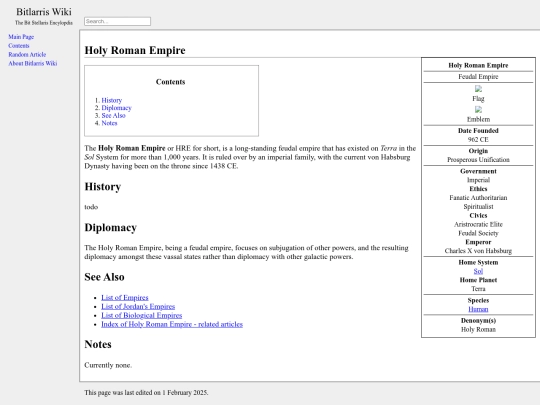Click 'The Bit Stellaris Encyclopedia' tagline

[44, 23]
